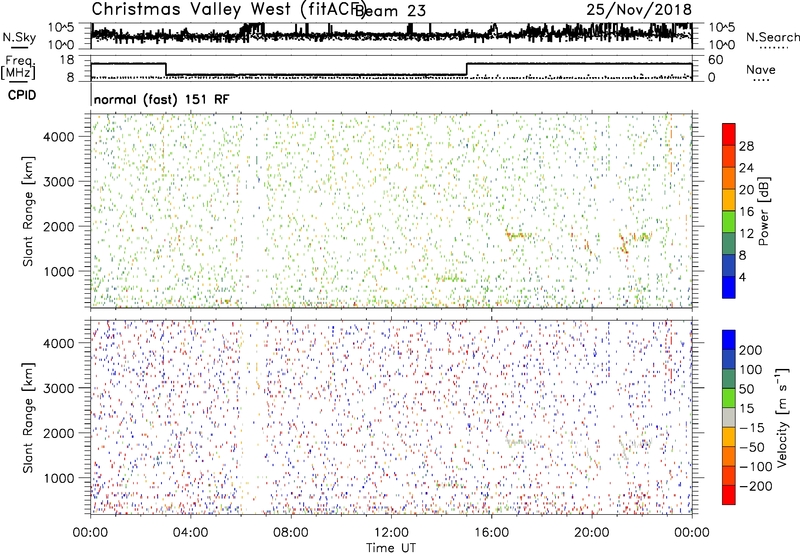
Task: Click the frequency step-up line at 15:00
Action: click(467, 69)
